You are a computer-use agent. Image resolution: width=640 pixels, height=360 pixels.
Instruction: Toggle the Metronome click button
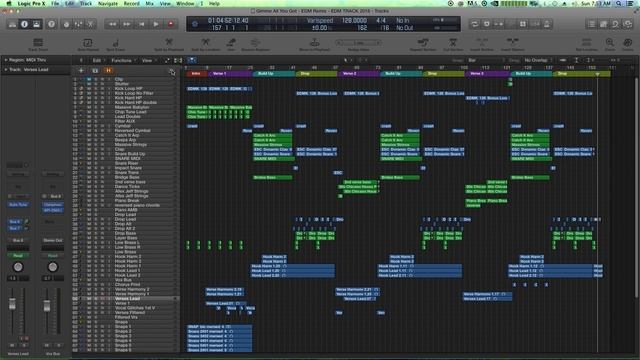pyautogui.click(x=547, y=24)
